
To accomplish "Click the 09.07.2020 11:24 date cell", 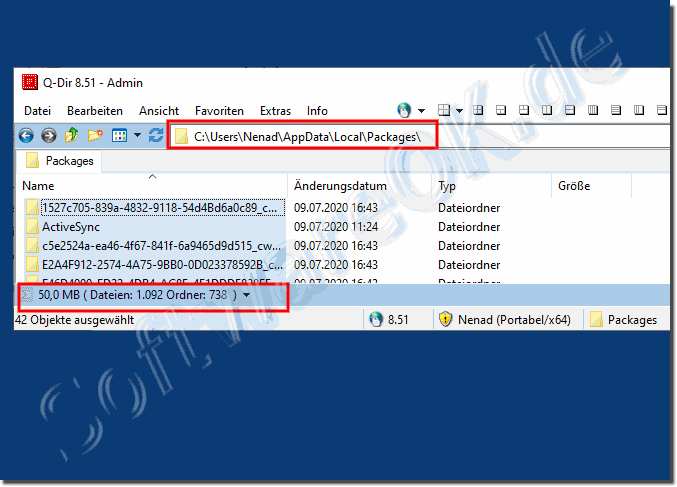I will (336, 227).
